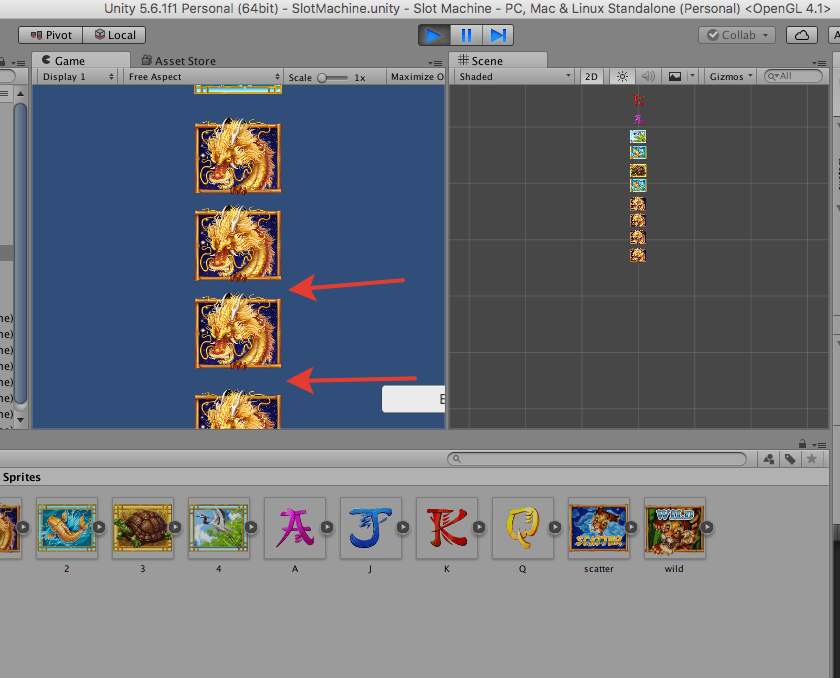Click the Sprites folder breadcrumb
This screenshot has width=840, height=678.
(x=21, y=477)
